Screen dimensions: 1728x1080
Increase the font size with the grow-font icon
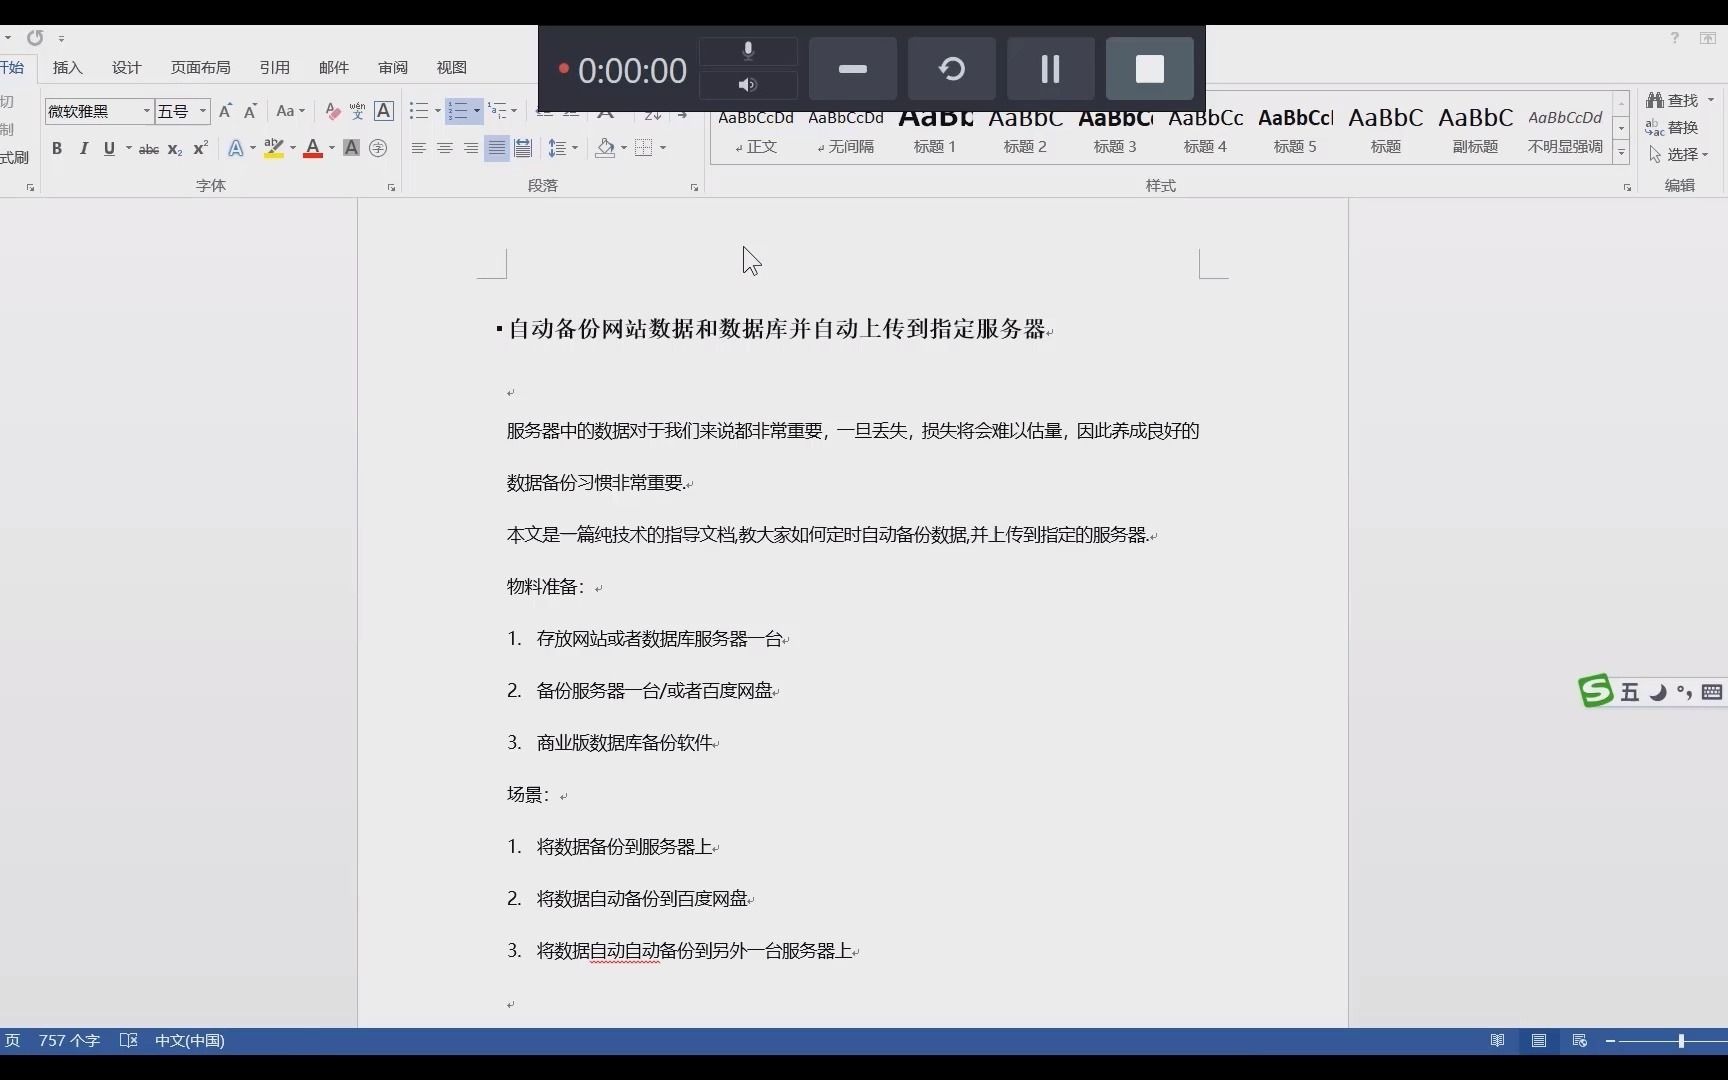tap(225, 111)
